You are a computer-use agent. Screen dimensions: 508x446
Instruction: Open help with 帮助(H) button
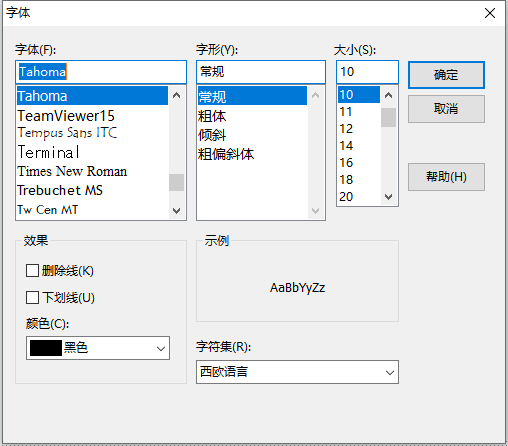click(x=446, y=177)
